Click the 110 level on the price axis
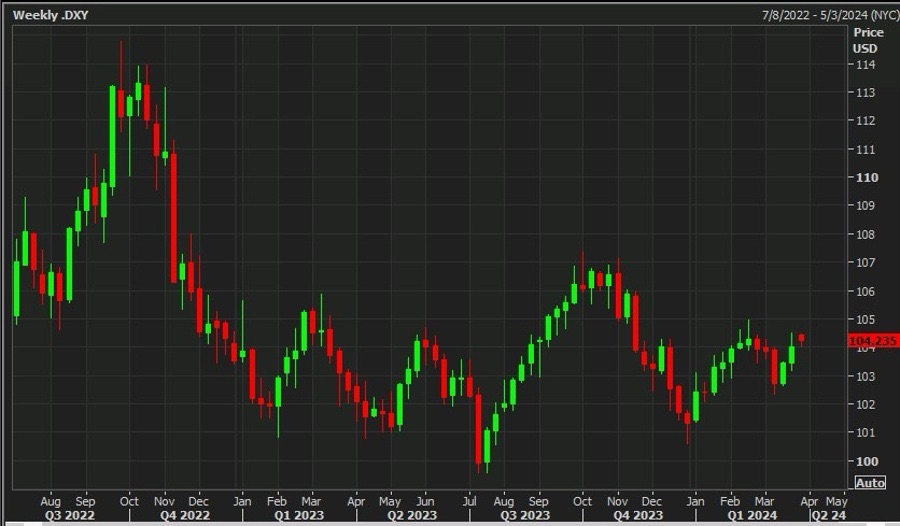Screen dimensions: 900x526 click(x=866, y=177)
